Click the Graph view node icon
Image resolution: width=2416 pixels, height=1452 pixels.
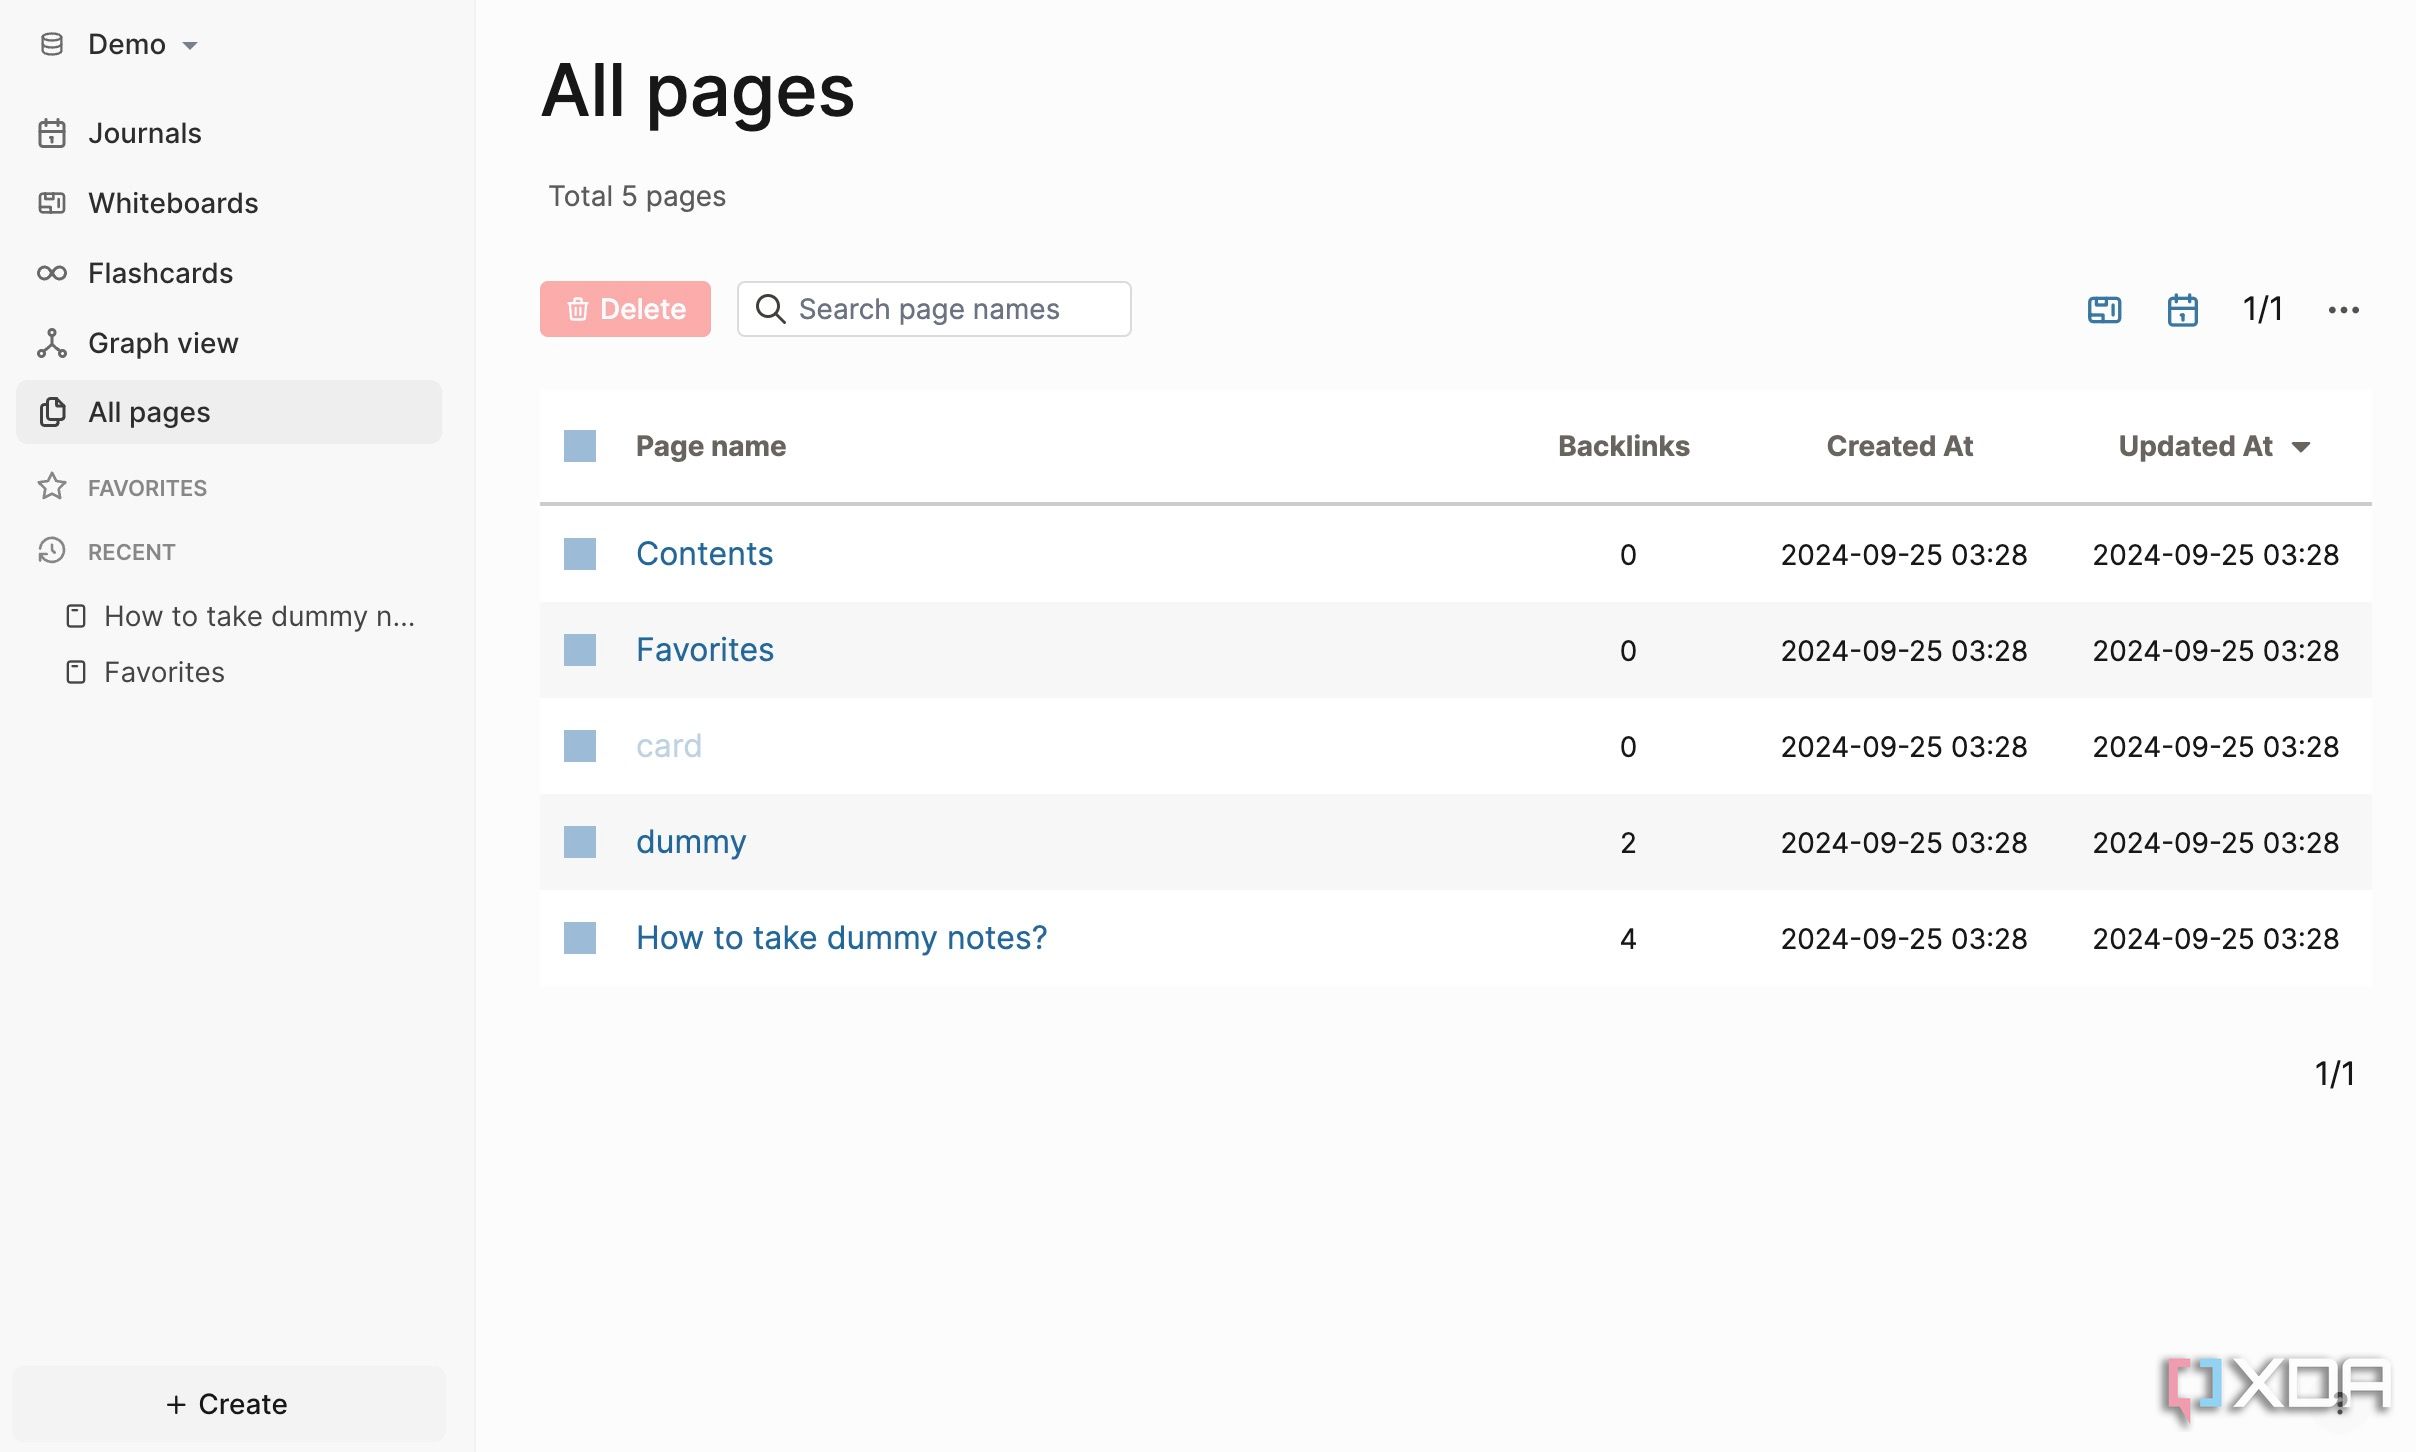click(x=52, y=343)
